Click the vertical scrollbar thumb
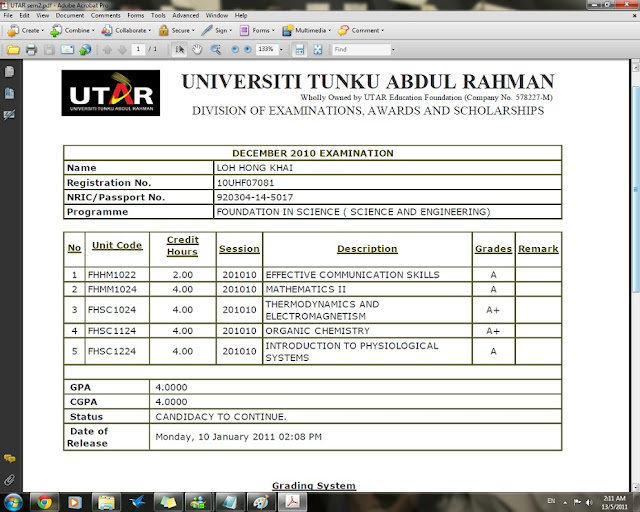Screen dimensions: 640x512 (636, 189)
